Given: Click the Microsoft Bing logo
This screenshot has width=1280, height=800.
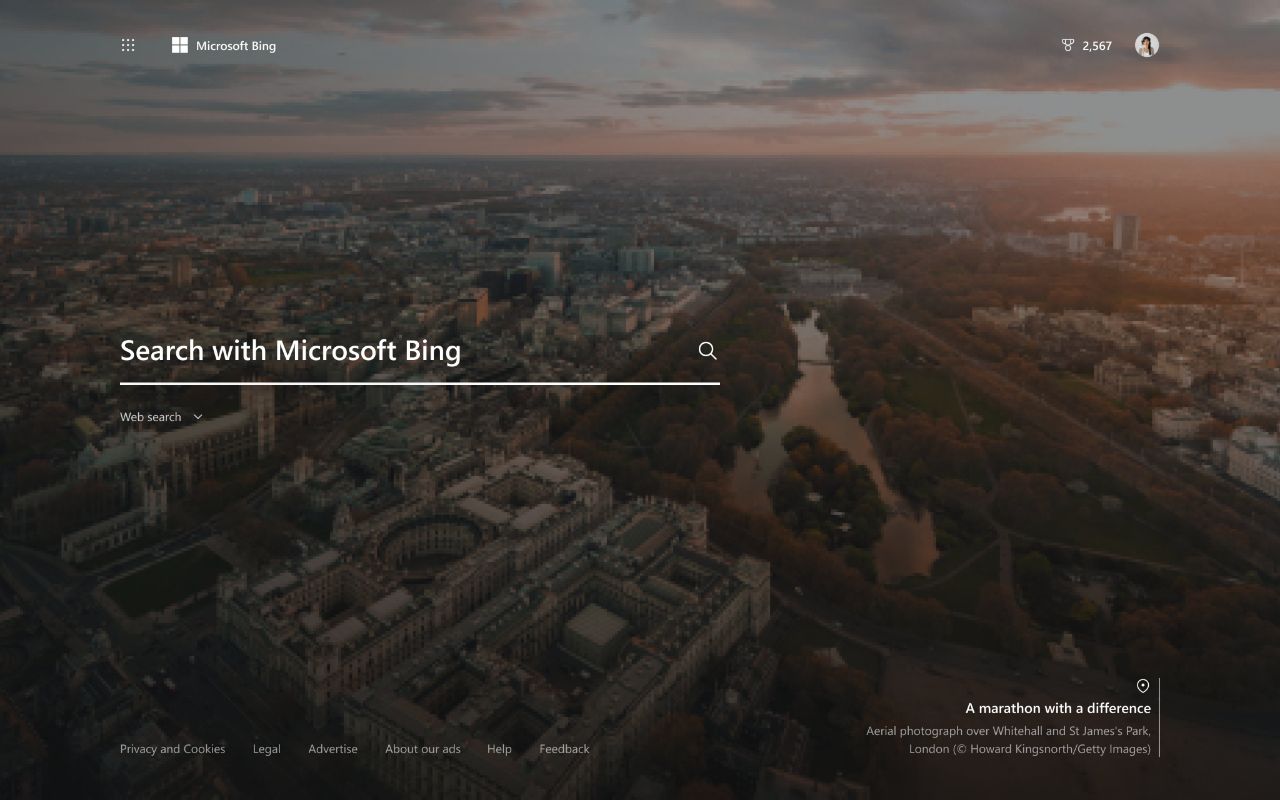Looking at the screenshot, I should click(224, 45).
